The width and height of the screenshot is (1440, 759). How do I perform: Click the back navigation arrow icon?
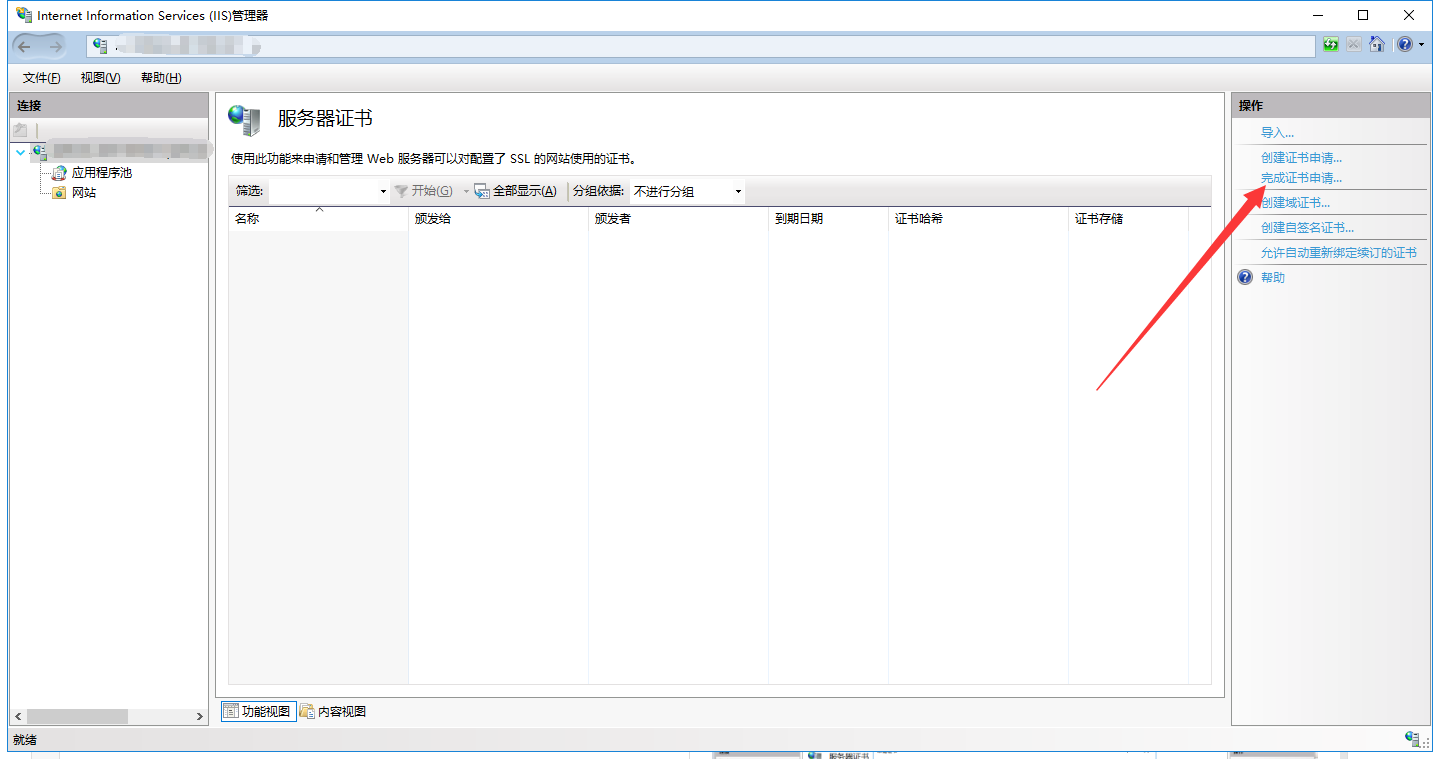(x=25, y=46)
